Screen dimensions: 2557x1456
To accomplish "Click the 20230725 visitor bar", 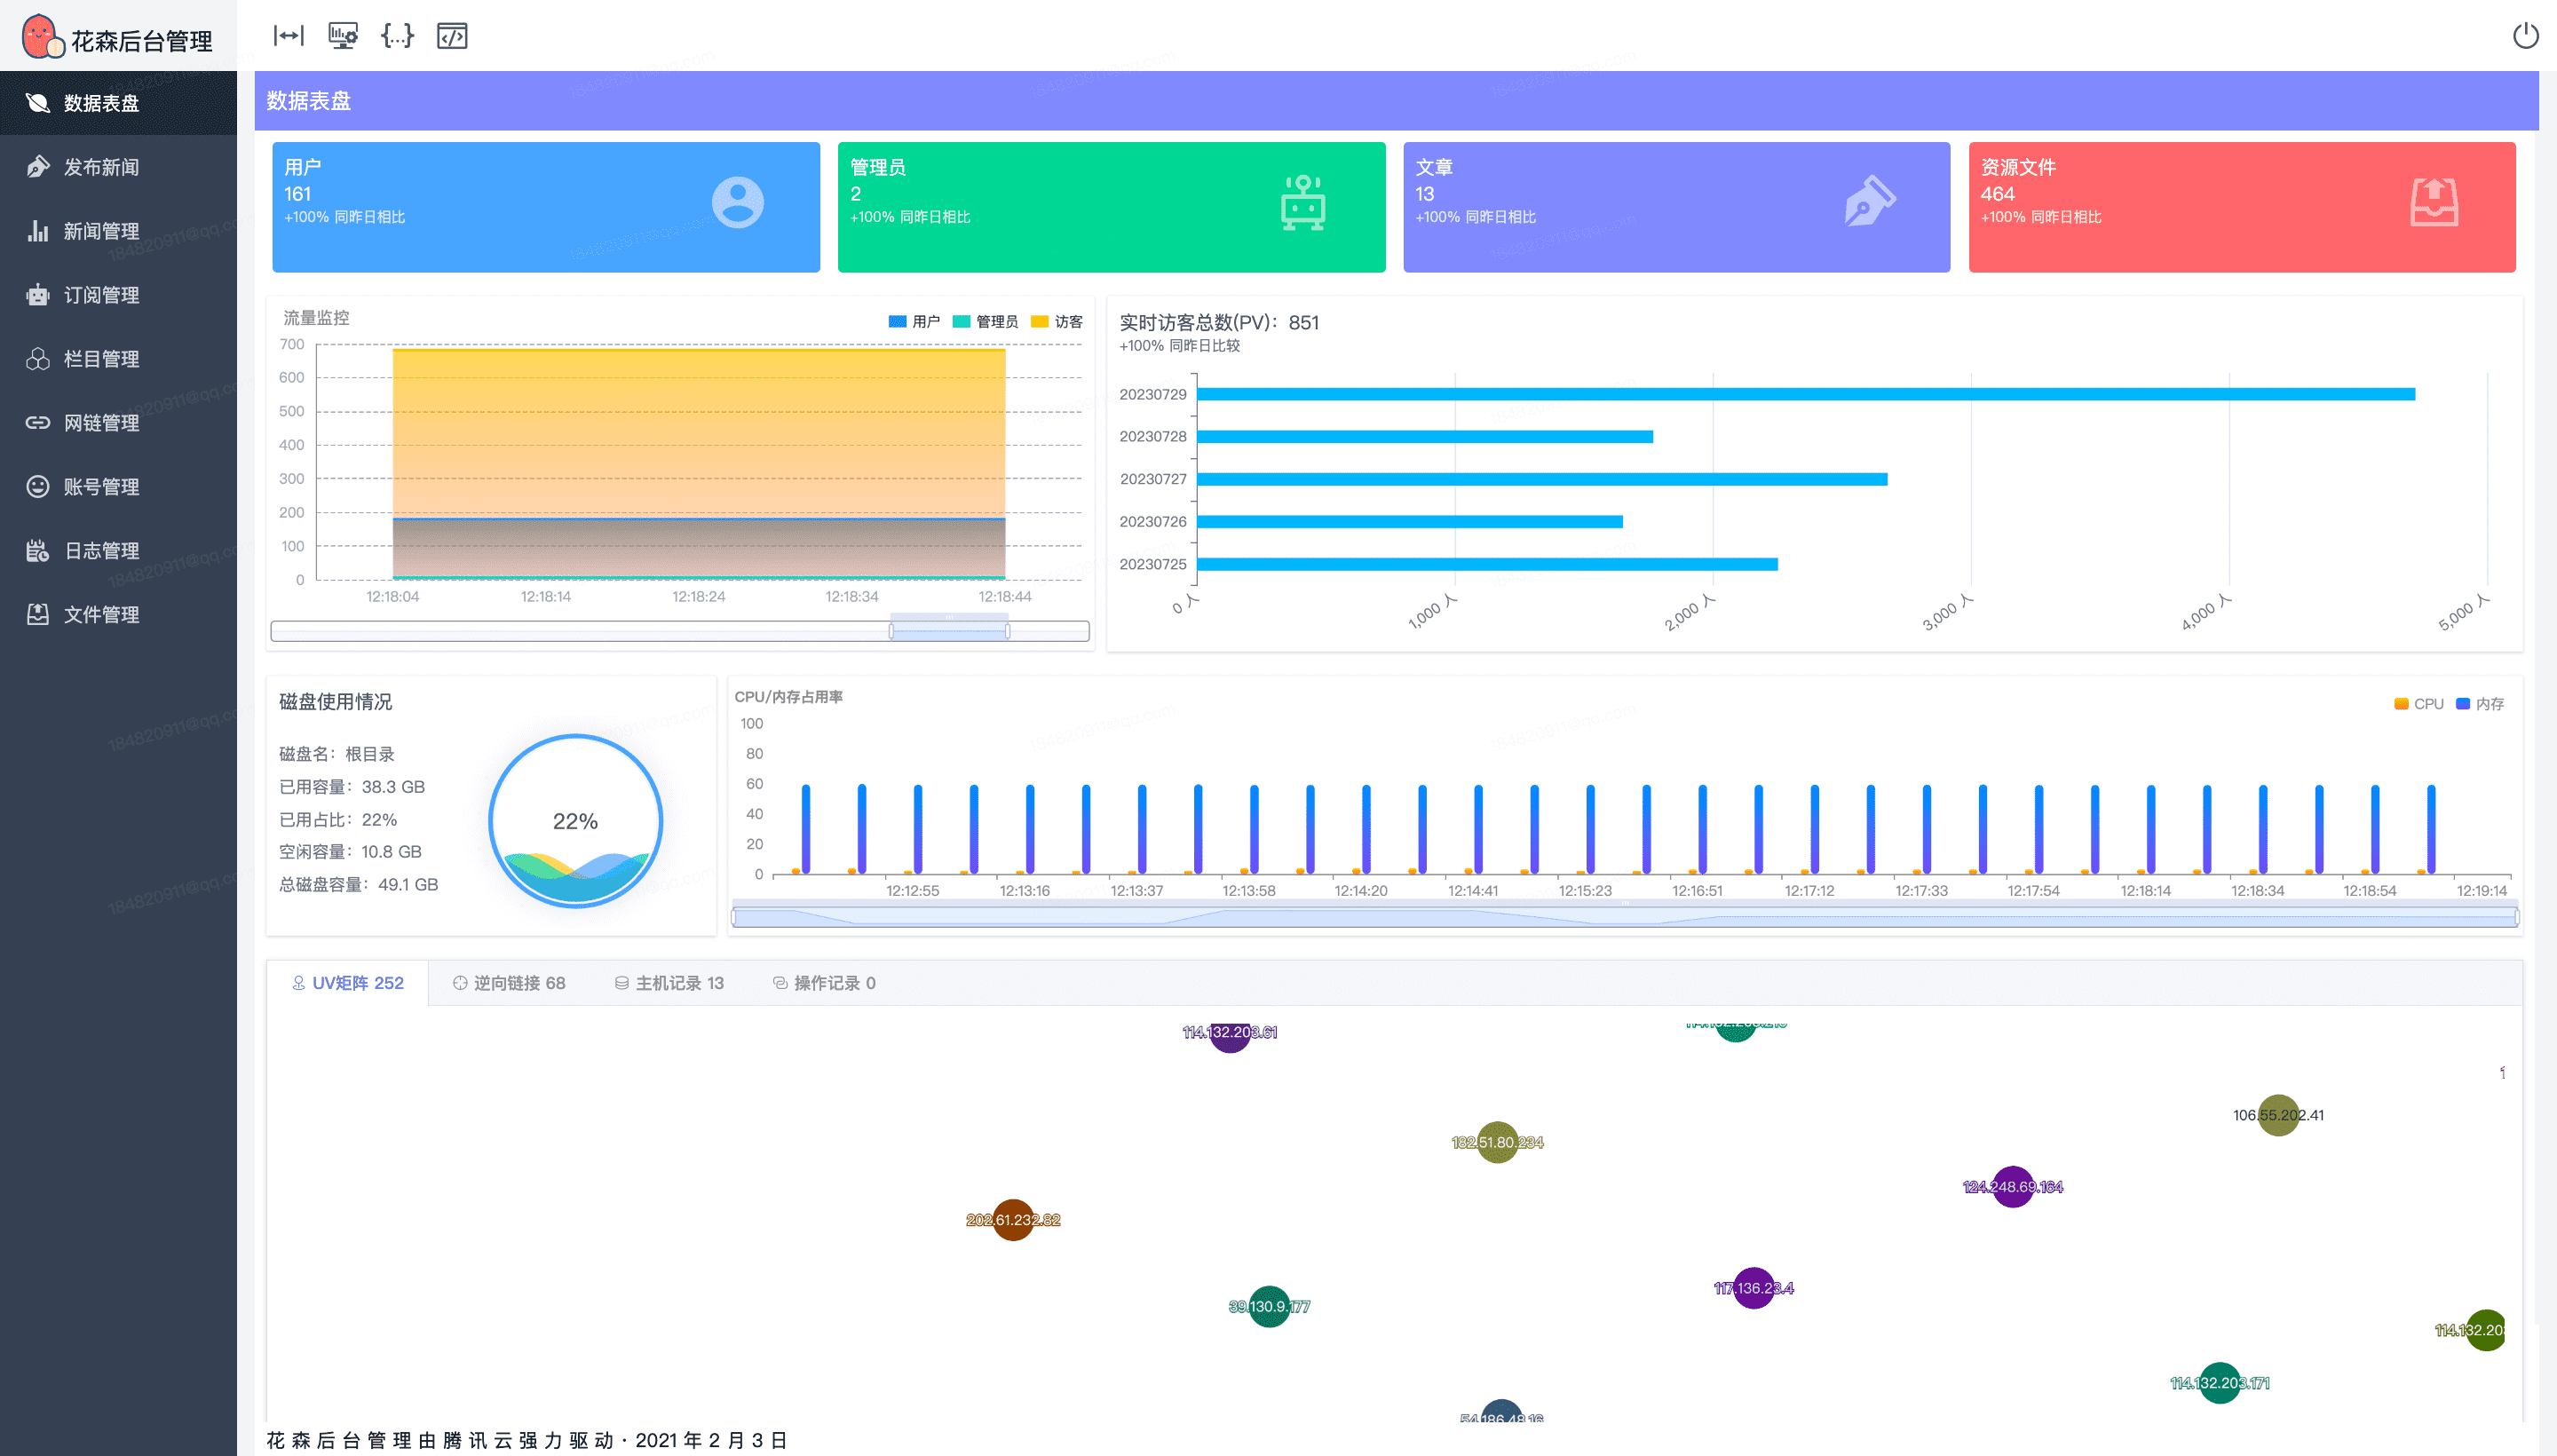I will pyautogui.click(x=1487, y=564).
